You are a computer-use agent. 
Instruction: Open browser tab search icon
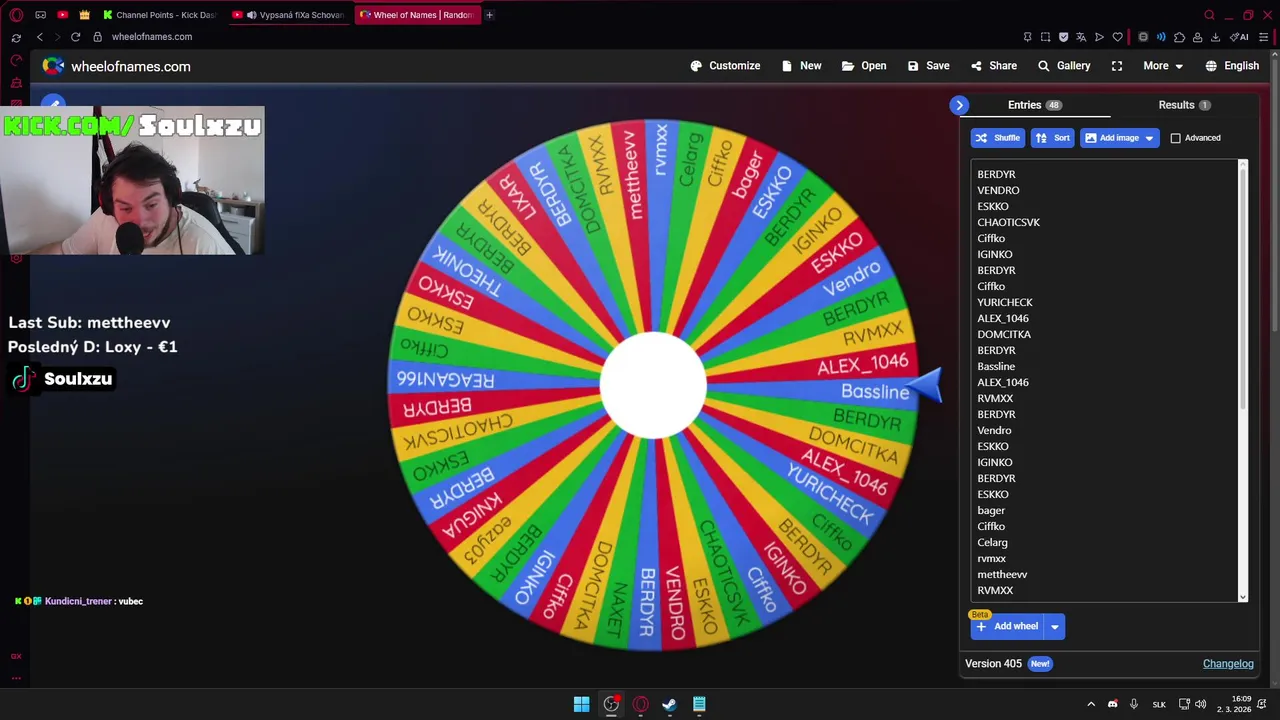click(1209, 15)
